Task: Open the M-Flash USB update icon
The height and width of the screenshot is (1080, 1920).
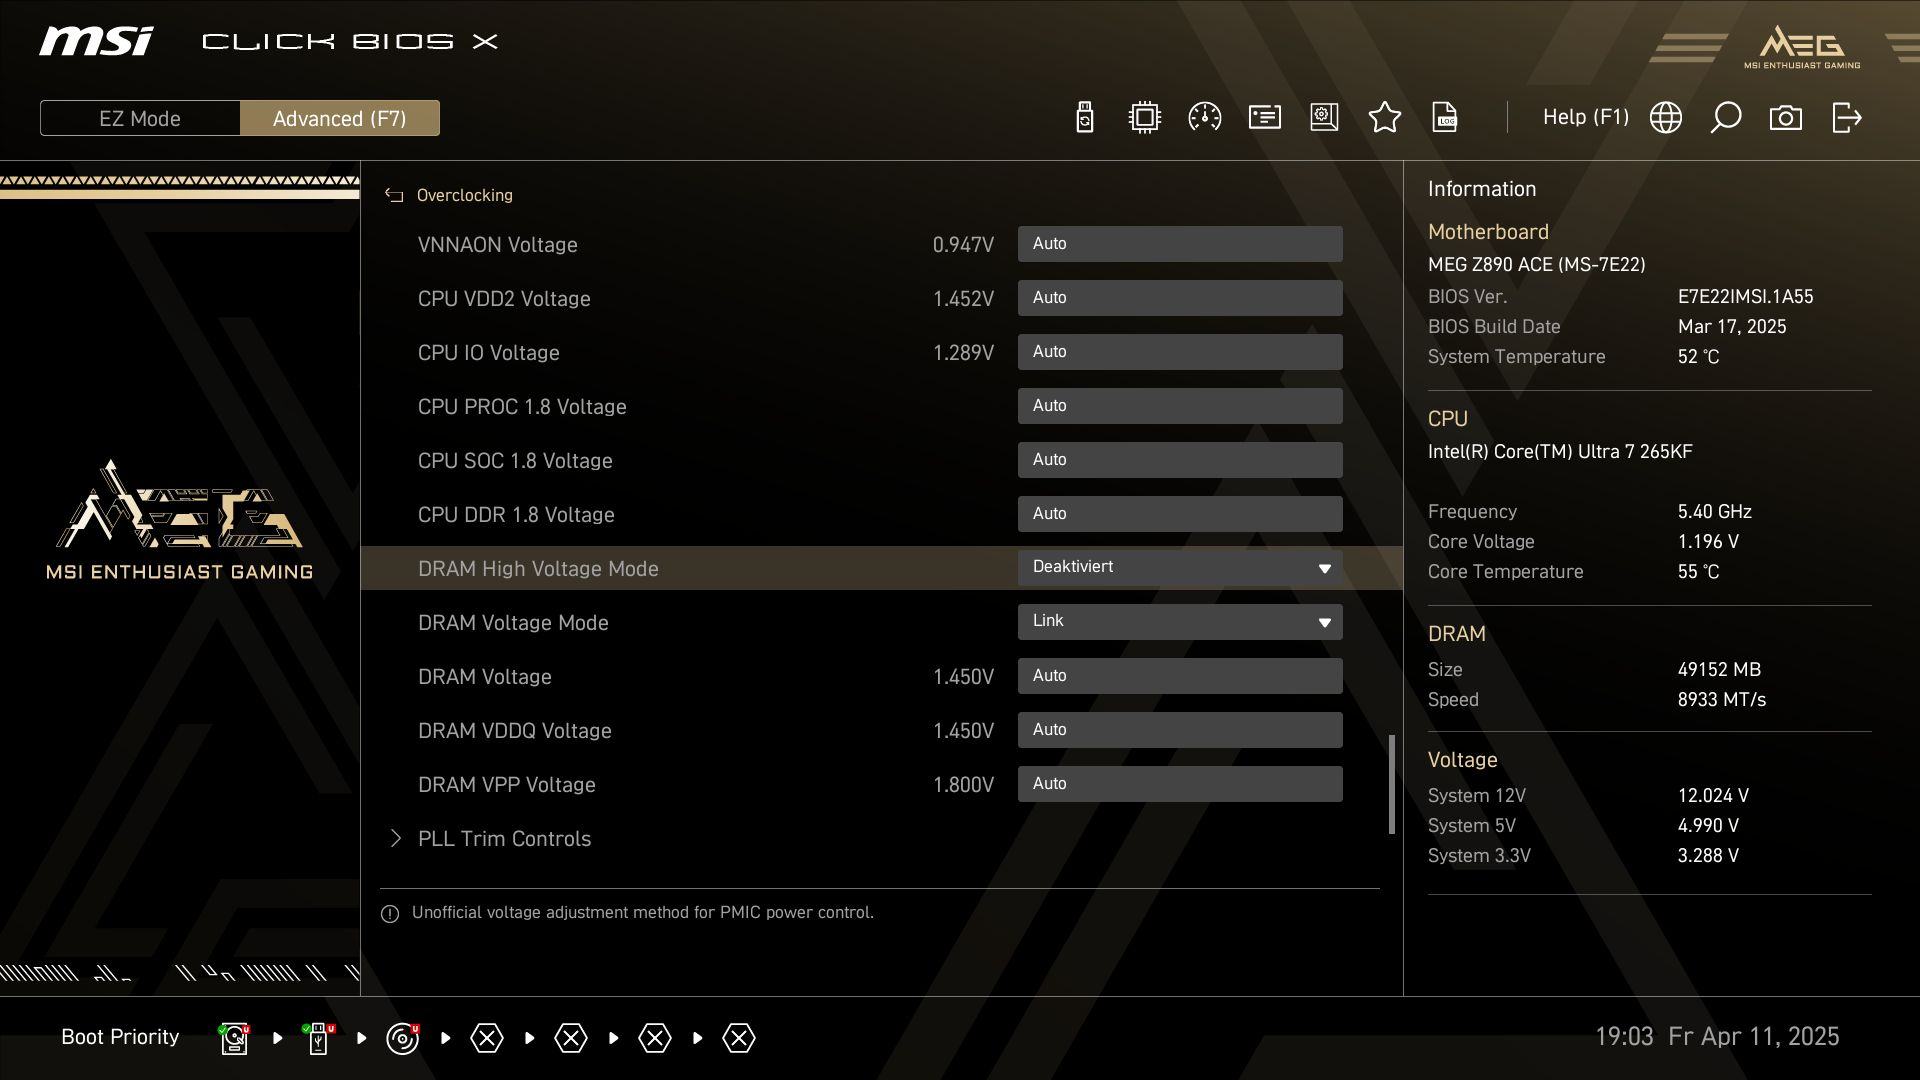Action: click(1085, 118)
